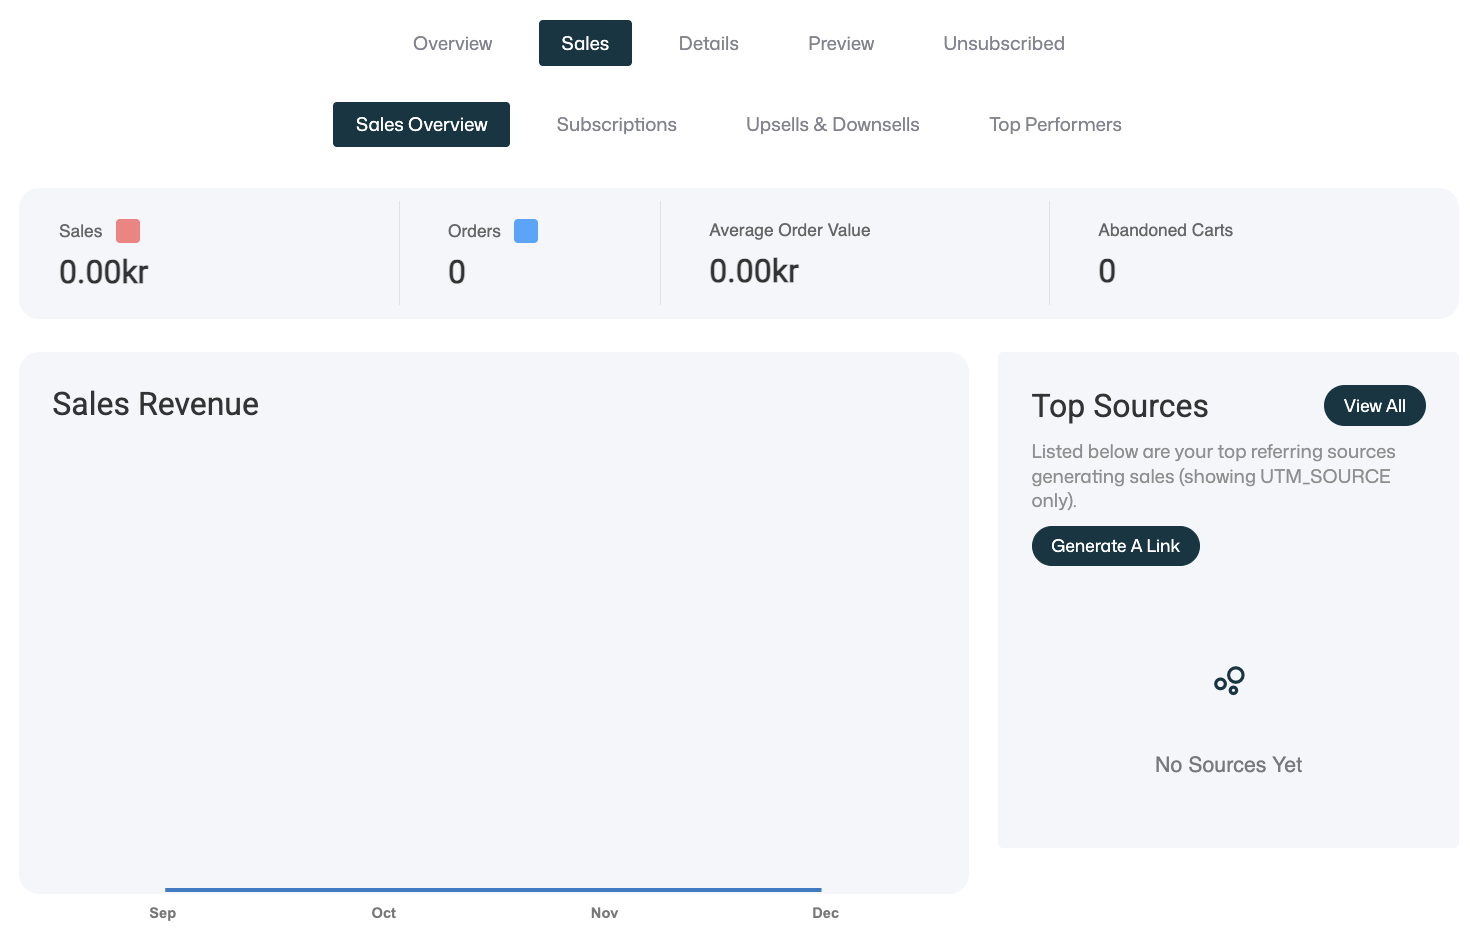Open the Overview tab

pos(452,43)
